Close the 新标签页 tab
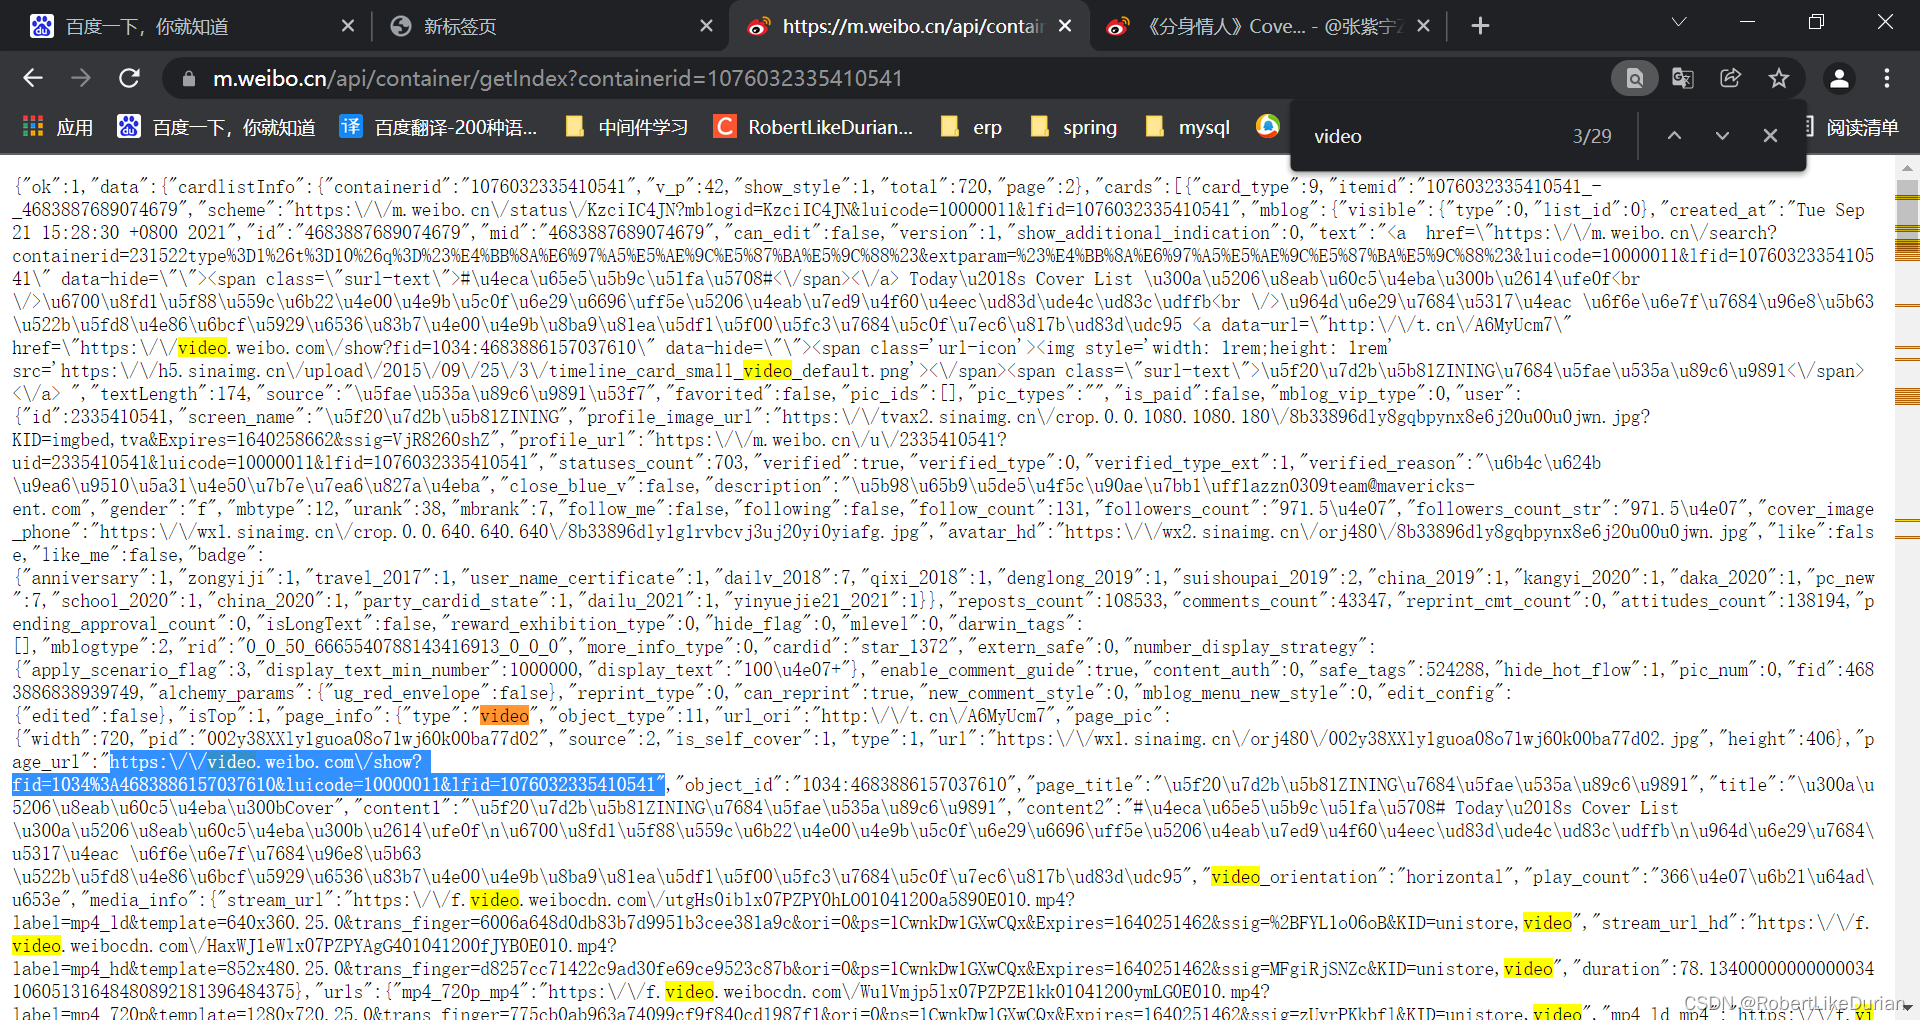The width and height of the screenshot is (1920, 1020). 706,26
